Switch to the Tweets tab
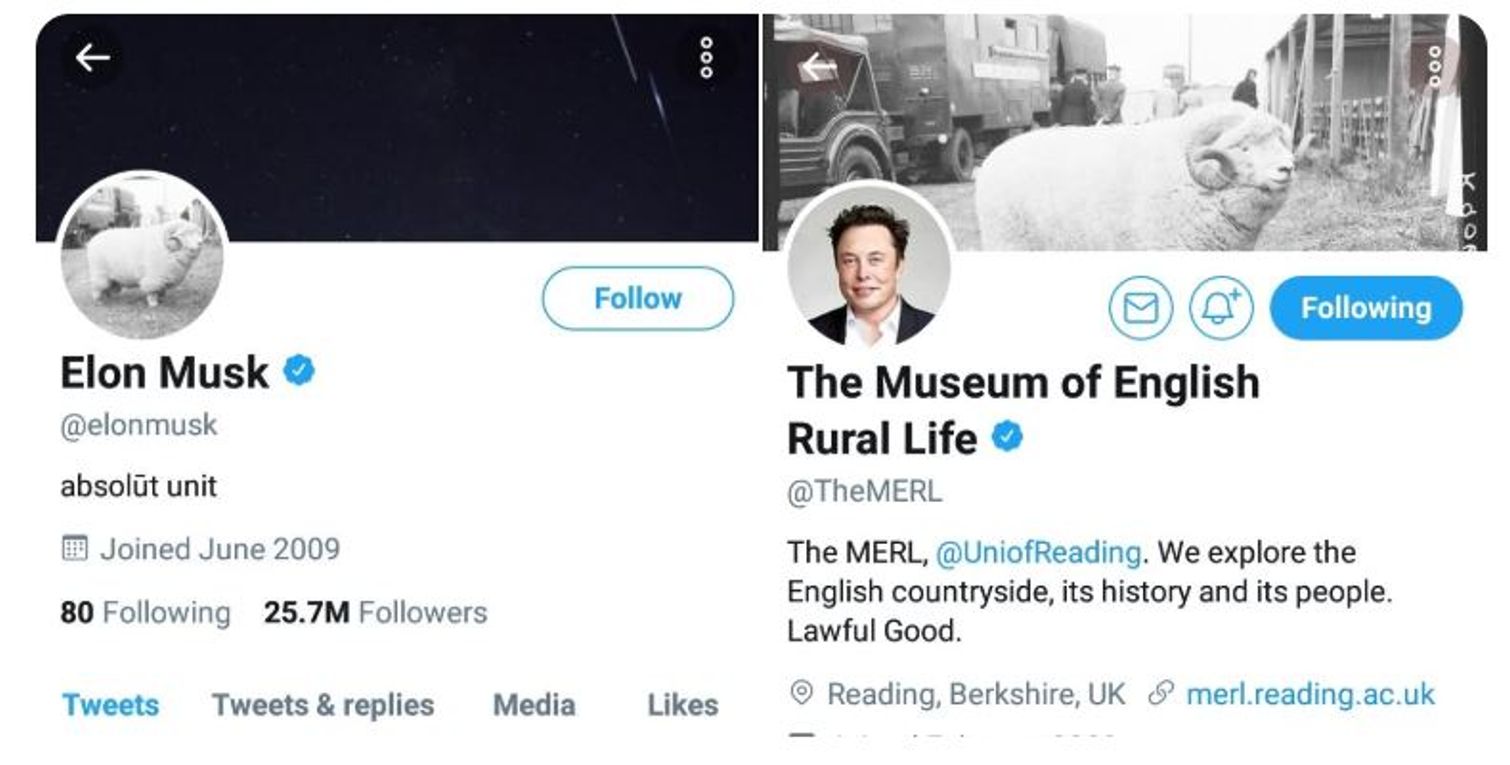The width and height of the screenshot is (1510, 765). point(110,704)
